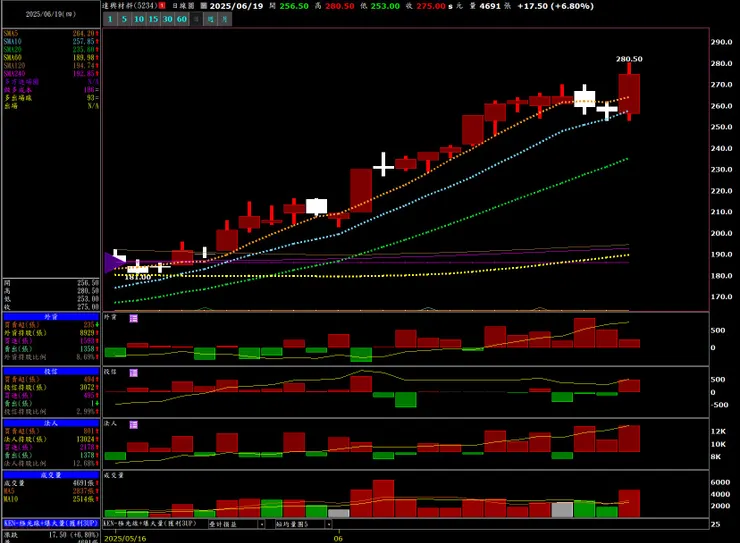Screen dimensions: 740x543
Task: Click the SMA5 legend row
Action: 51,33
